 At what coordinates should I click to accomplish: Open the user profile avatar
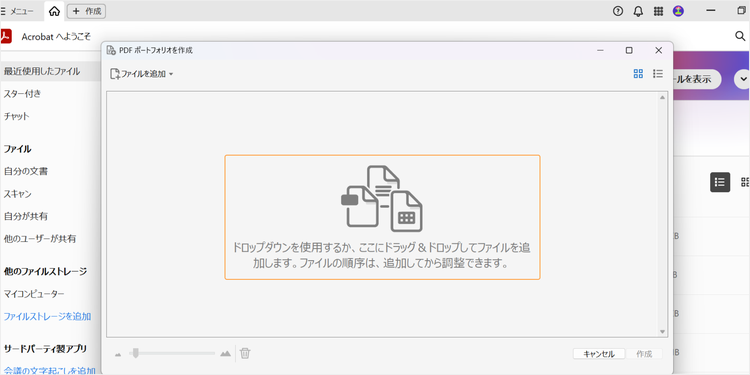pos(678,11)
